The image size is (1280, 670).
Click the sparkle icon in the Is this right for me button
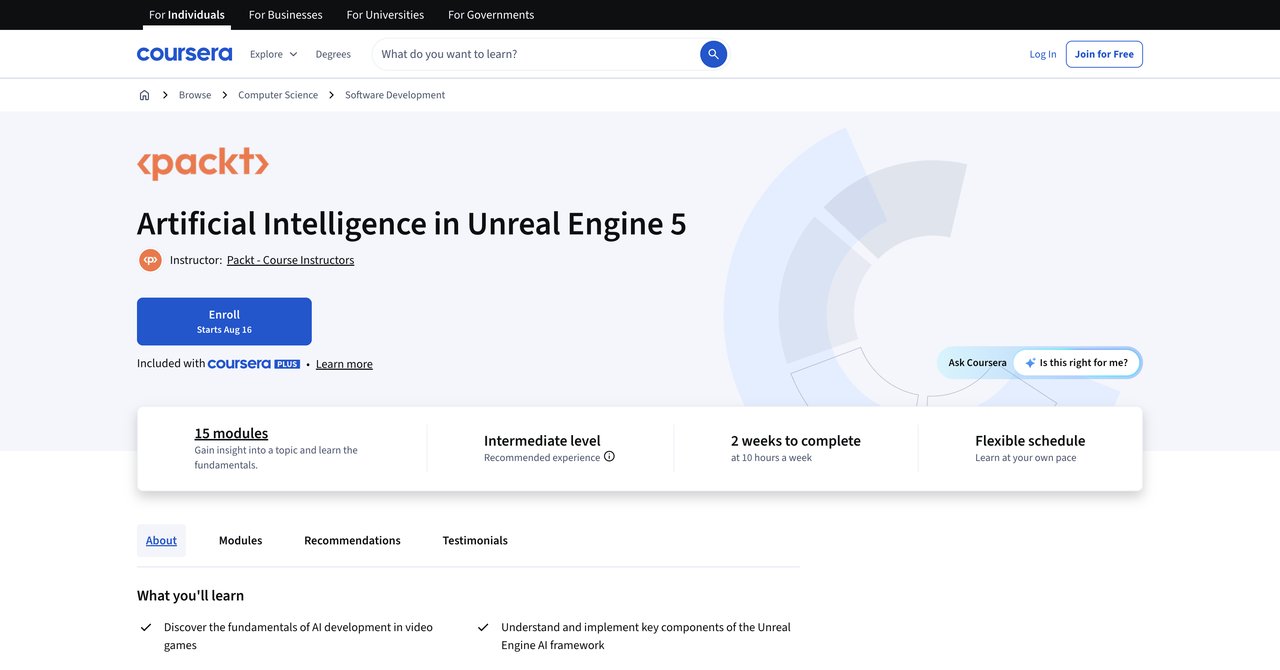coord(1030,363)
